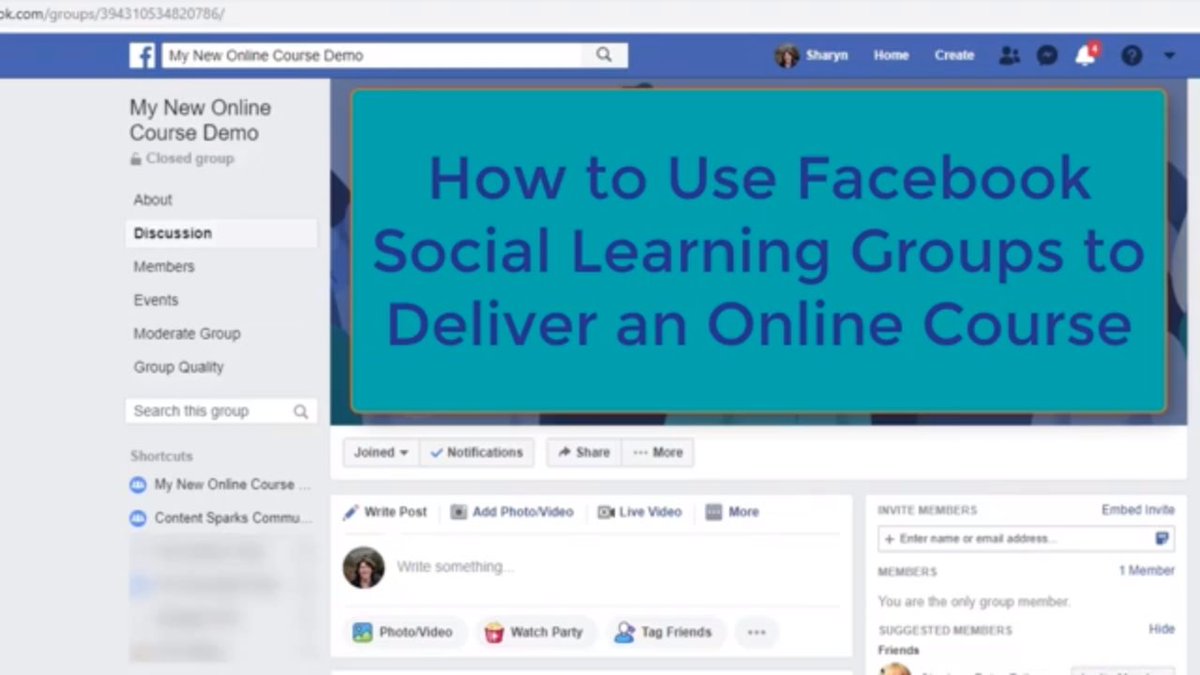
Task: Click the Tag Friends button
Action: pyautogui.click(x=665, y=632)
